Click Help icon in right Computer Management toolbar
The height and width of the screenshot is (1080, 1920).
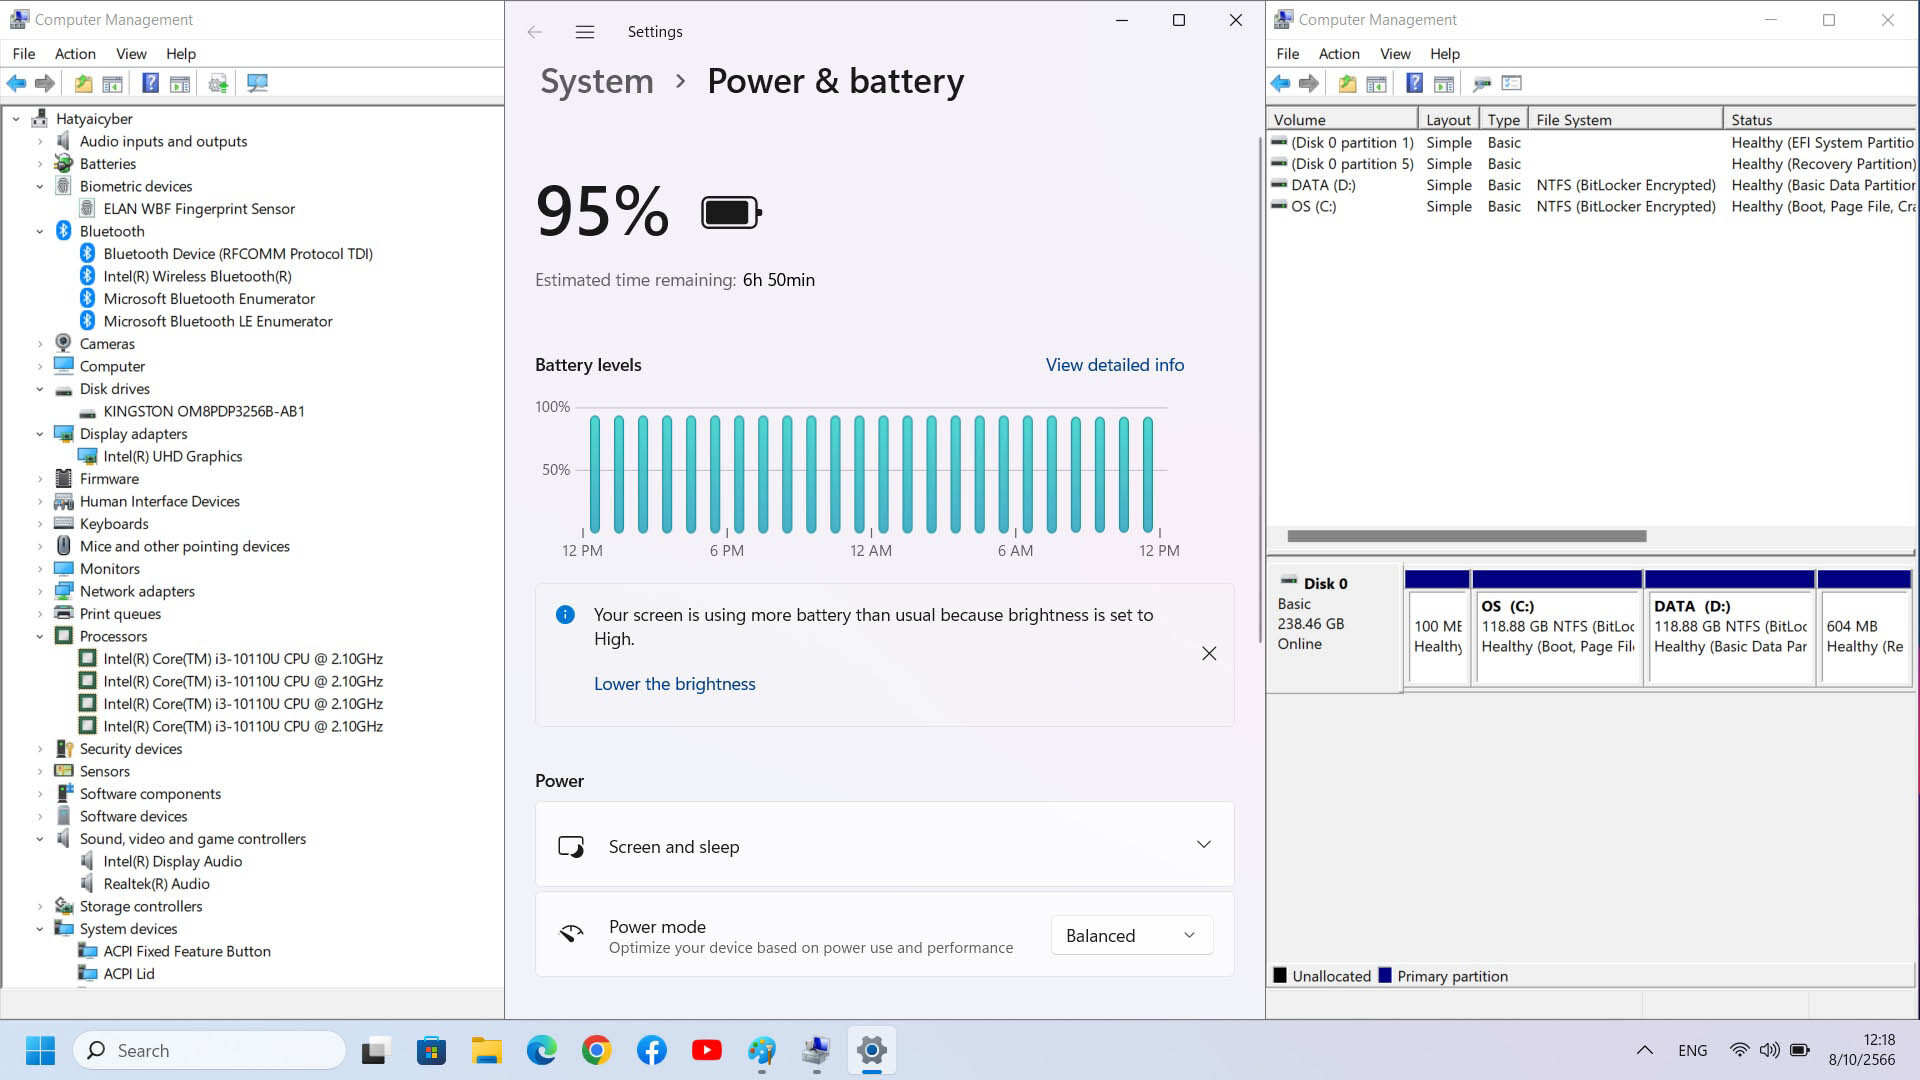coord(1414,84)
